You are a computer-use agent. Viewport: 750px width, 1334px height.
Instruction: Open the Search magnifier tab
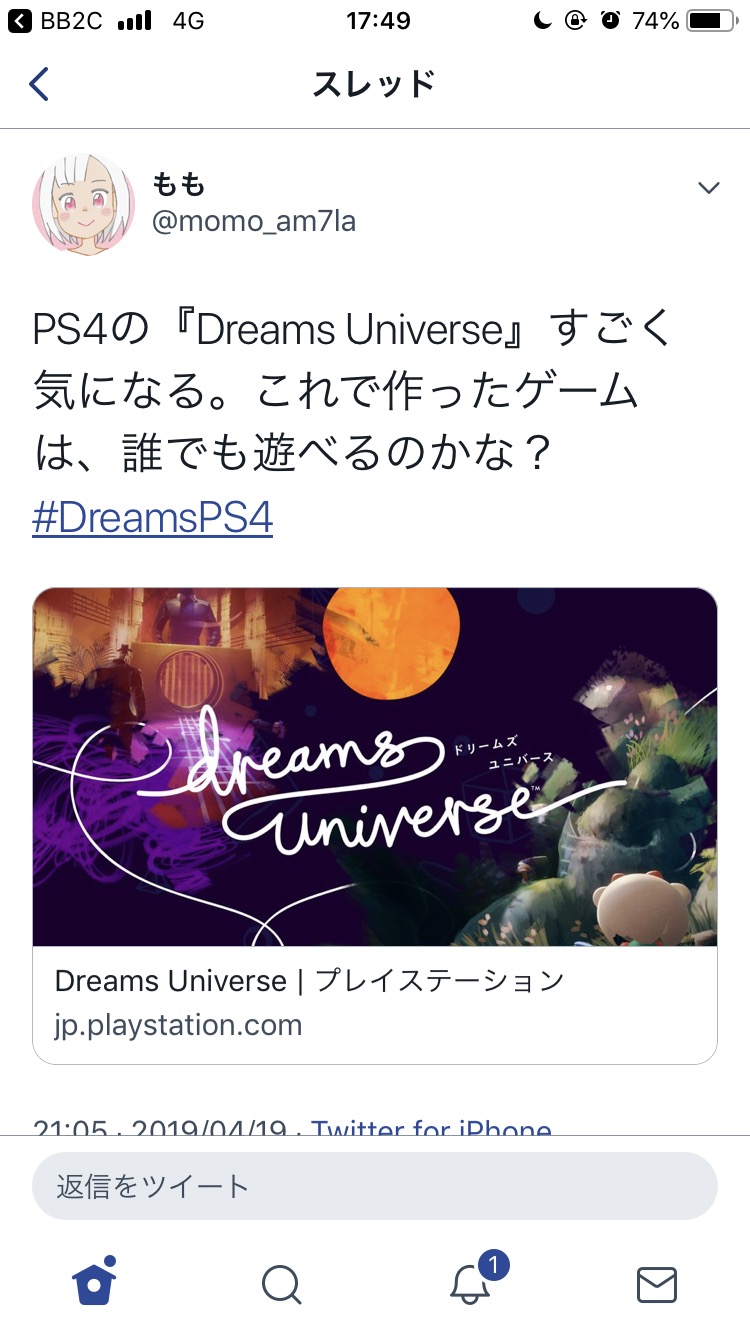[x=281, y=1284]
